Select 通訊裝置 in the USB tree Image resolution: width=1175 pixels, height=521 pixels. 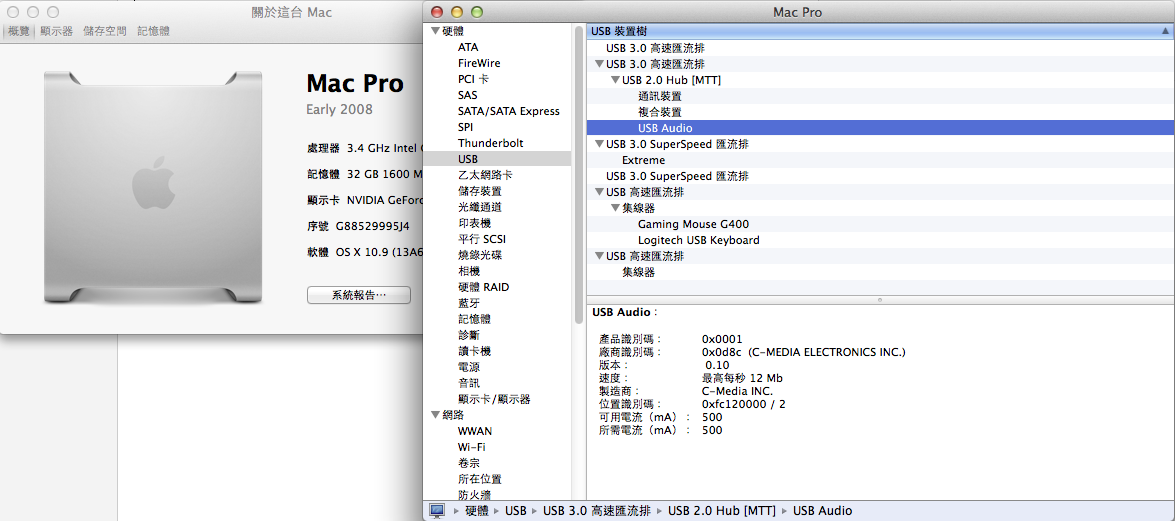(x=660, y=96)
